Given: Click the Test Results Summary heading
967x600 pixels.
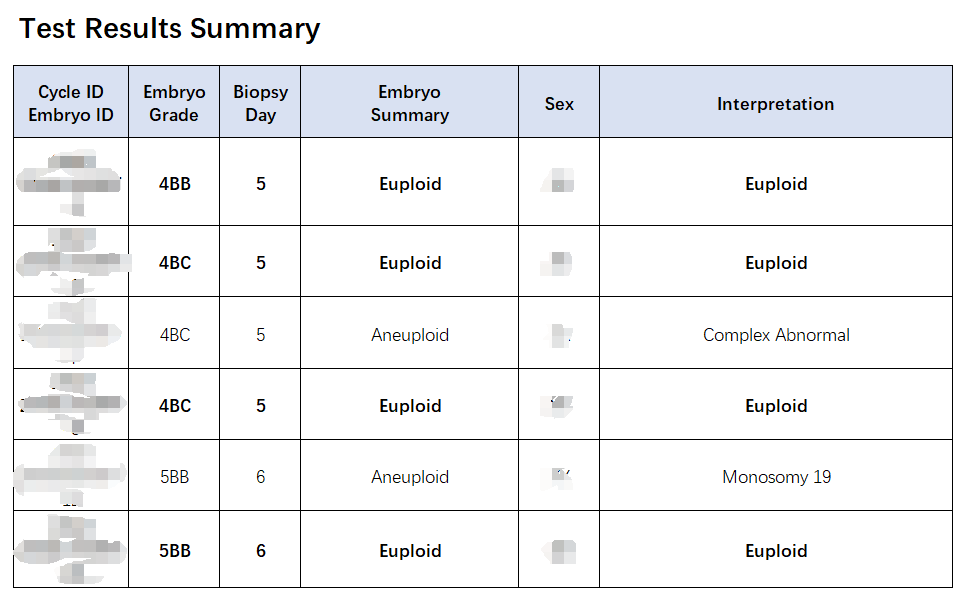Looking at the screenshot, I should pos(170,29).
